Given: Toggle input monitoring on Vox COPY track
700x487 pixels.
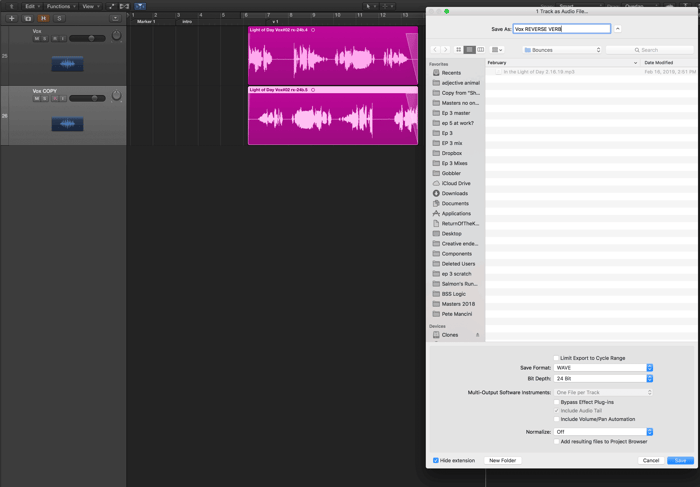Looking at the screenshot, I should point(63,99).
